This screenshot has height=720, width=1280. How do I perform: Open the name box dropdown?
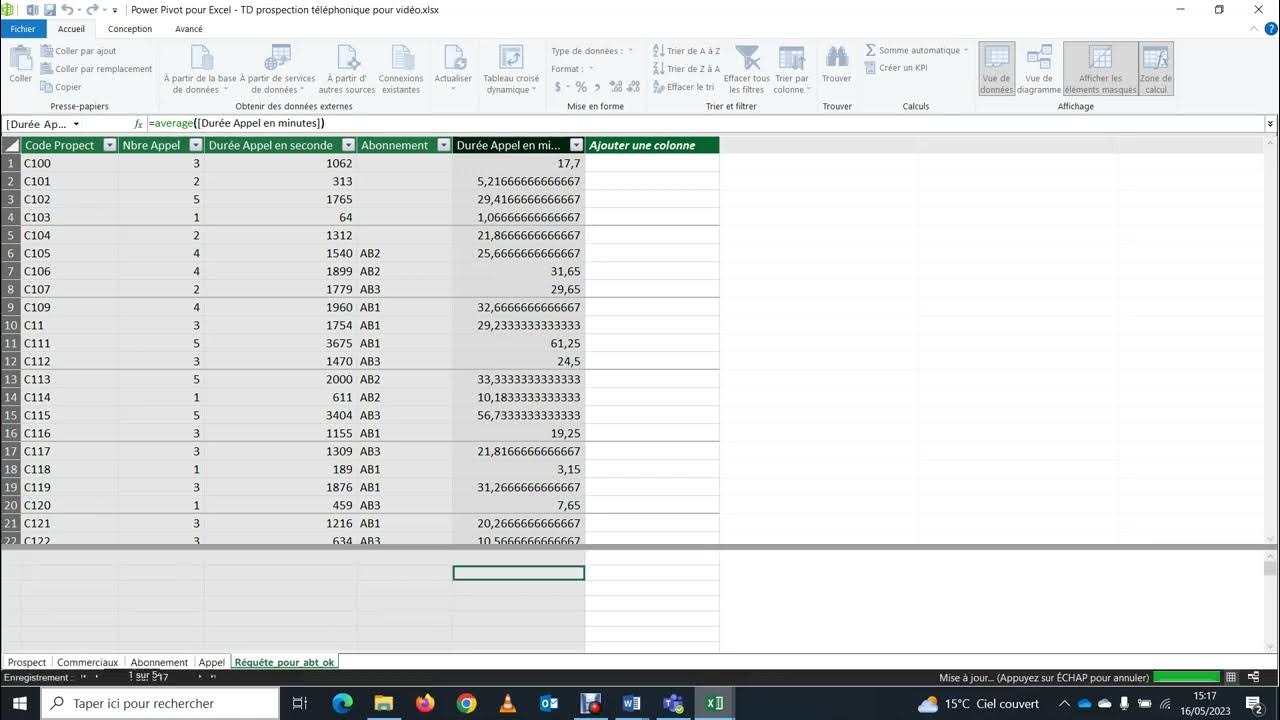pyautogui.click(x=76, y=125)
